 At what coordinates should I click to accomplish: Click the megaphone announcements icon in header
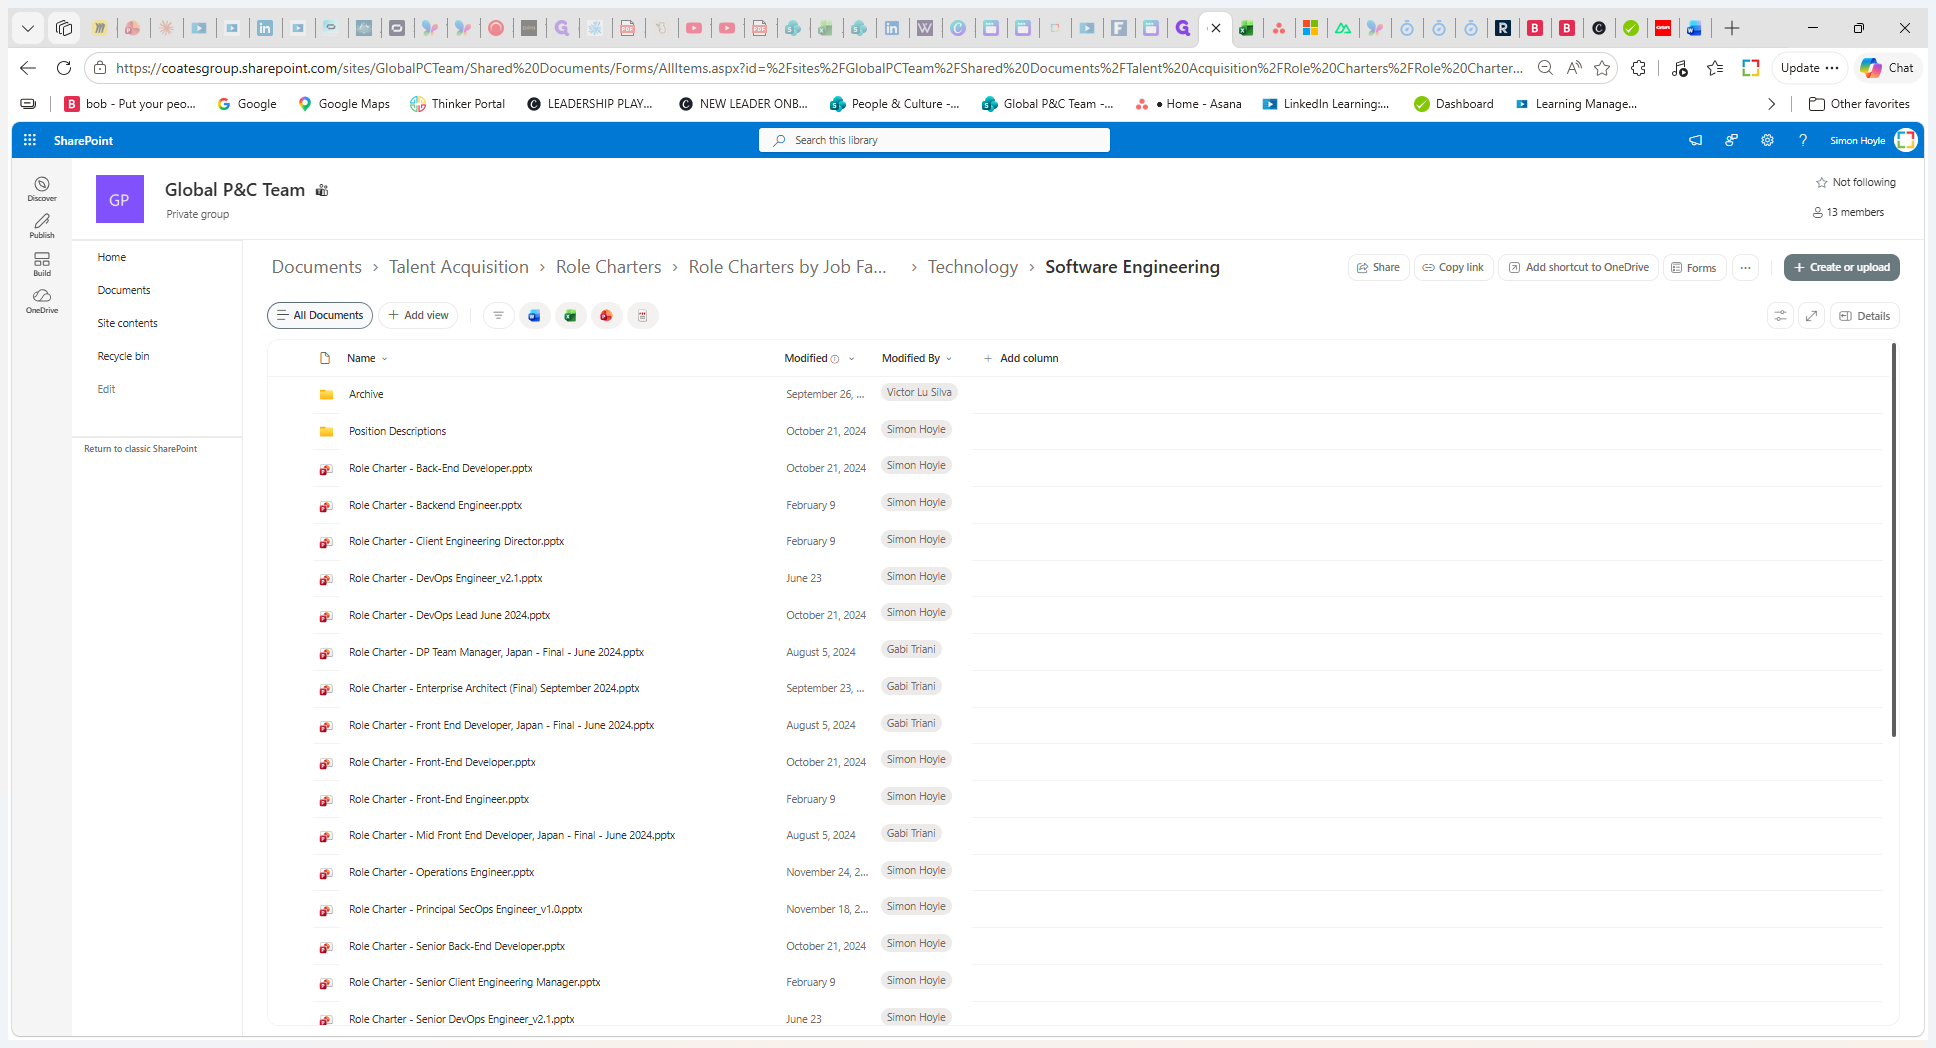pos(1695,140)
